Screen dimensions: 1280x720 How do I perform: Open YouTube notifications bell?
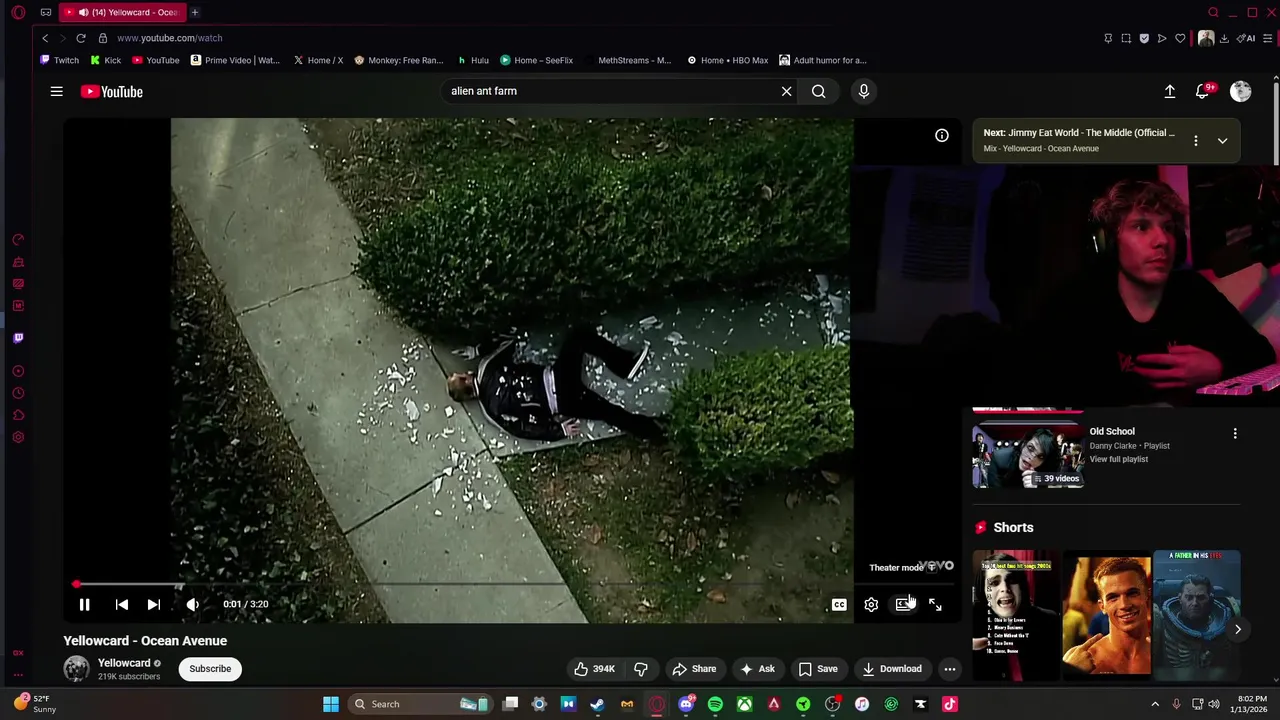[x=1203, y=91]
